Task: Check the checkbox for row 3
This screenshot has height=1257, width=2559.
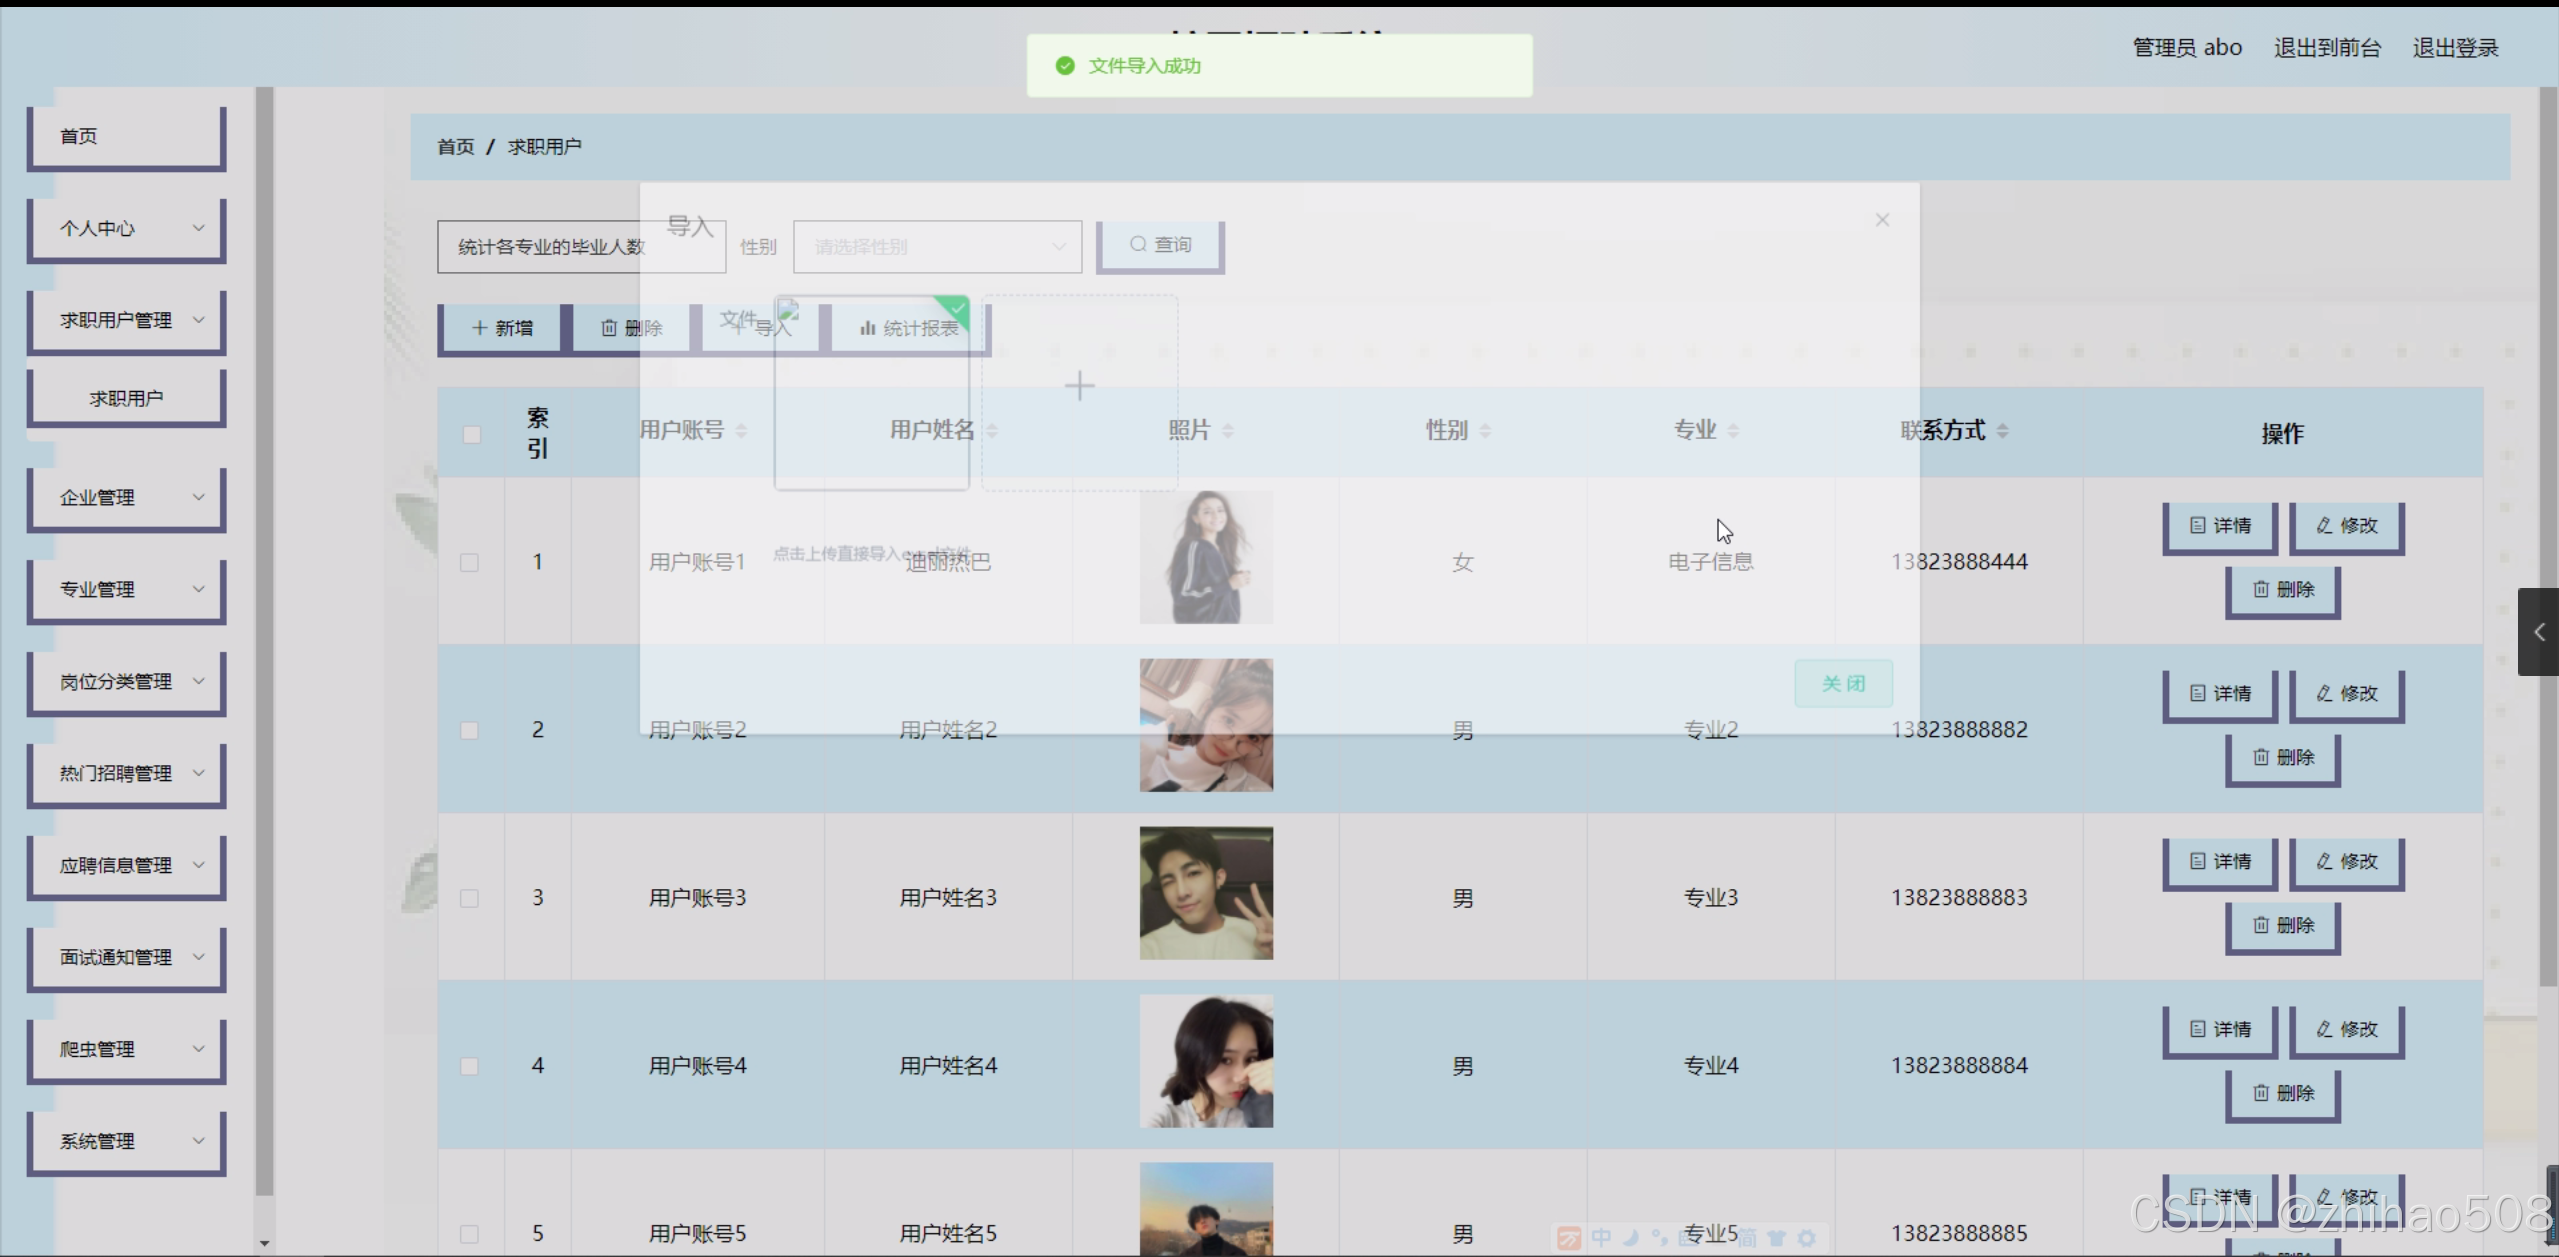Action: click(469, 898)
